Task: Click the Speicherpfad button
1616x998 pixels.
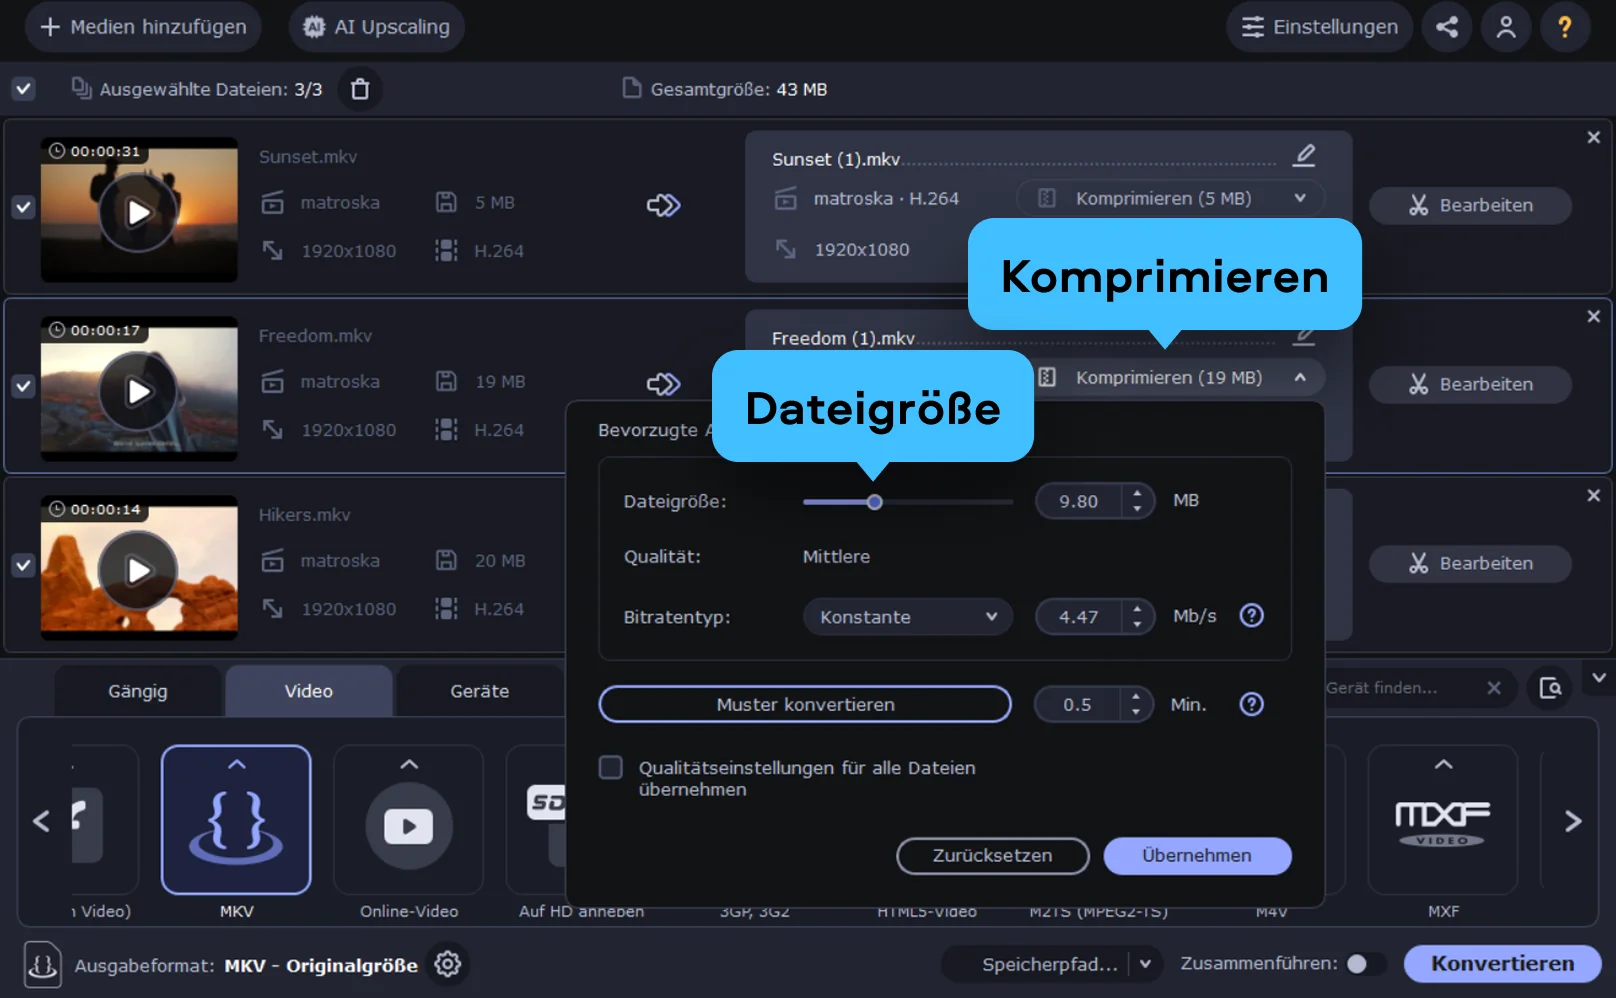Action: pyautogui.click(x=1050, y=964)
